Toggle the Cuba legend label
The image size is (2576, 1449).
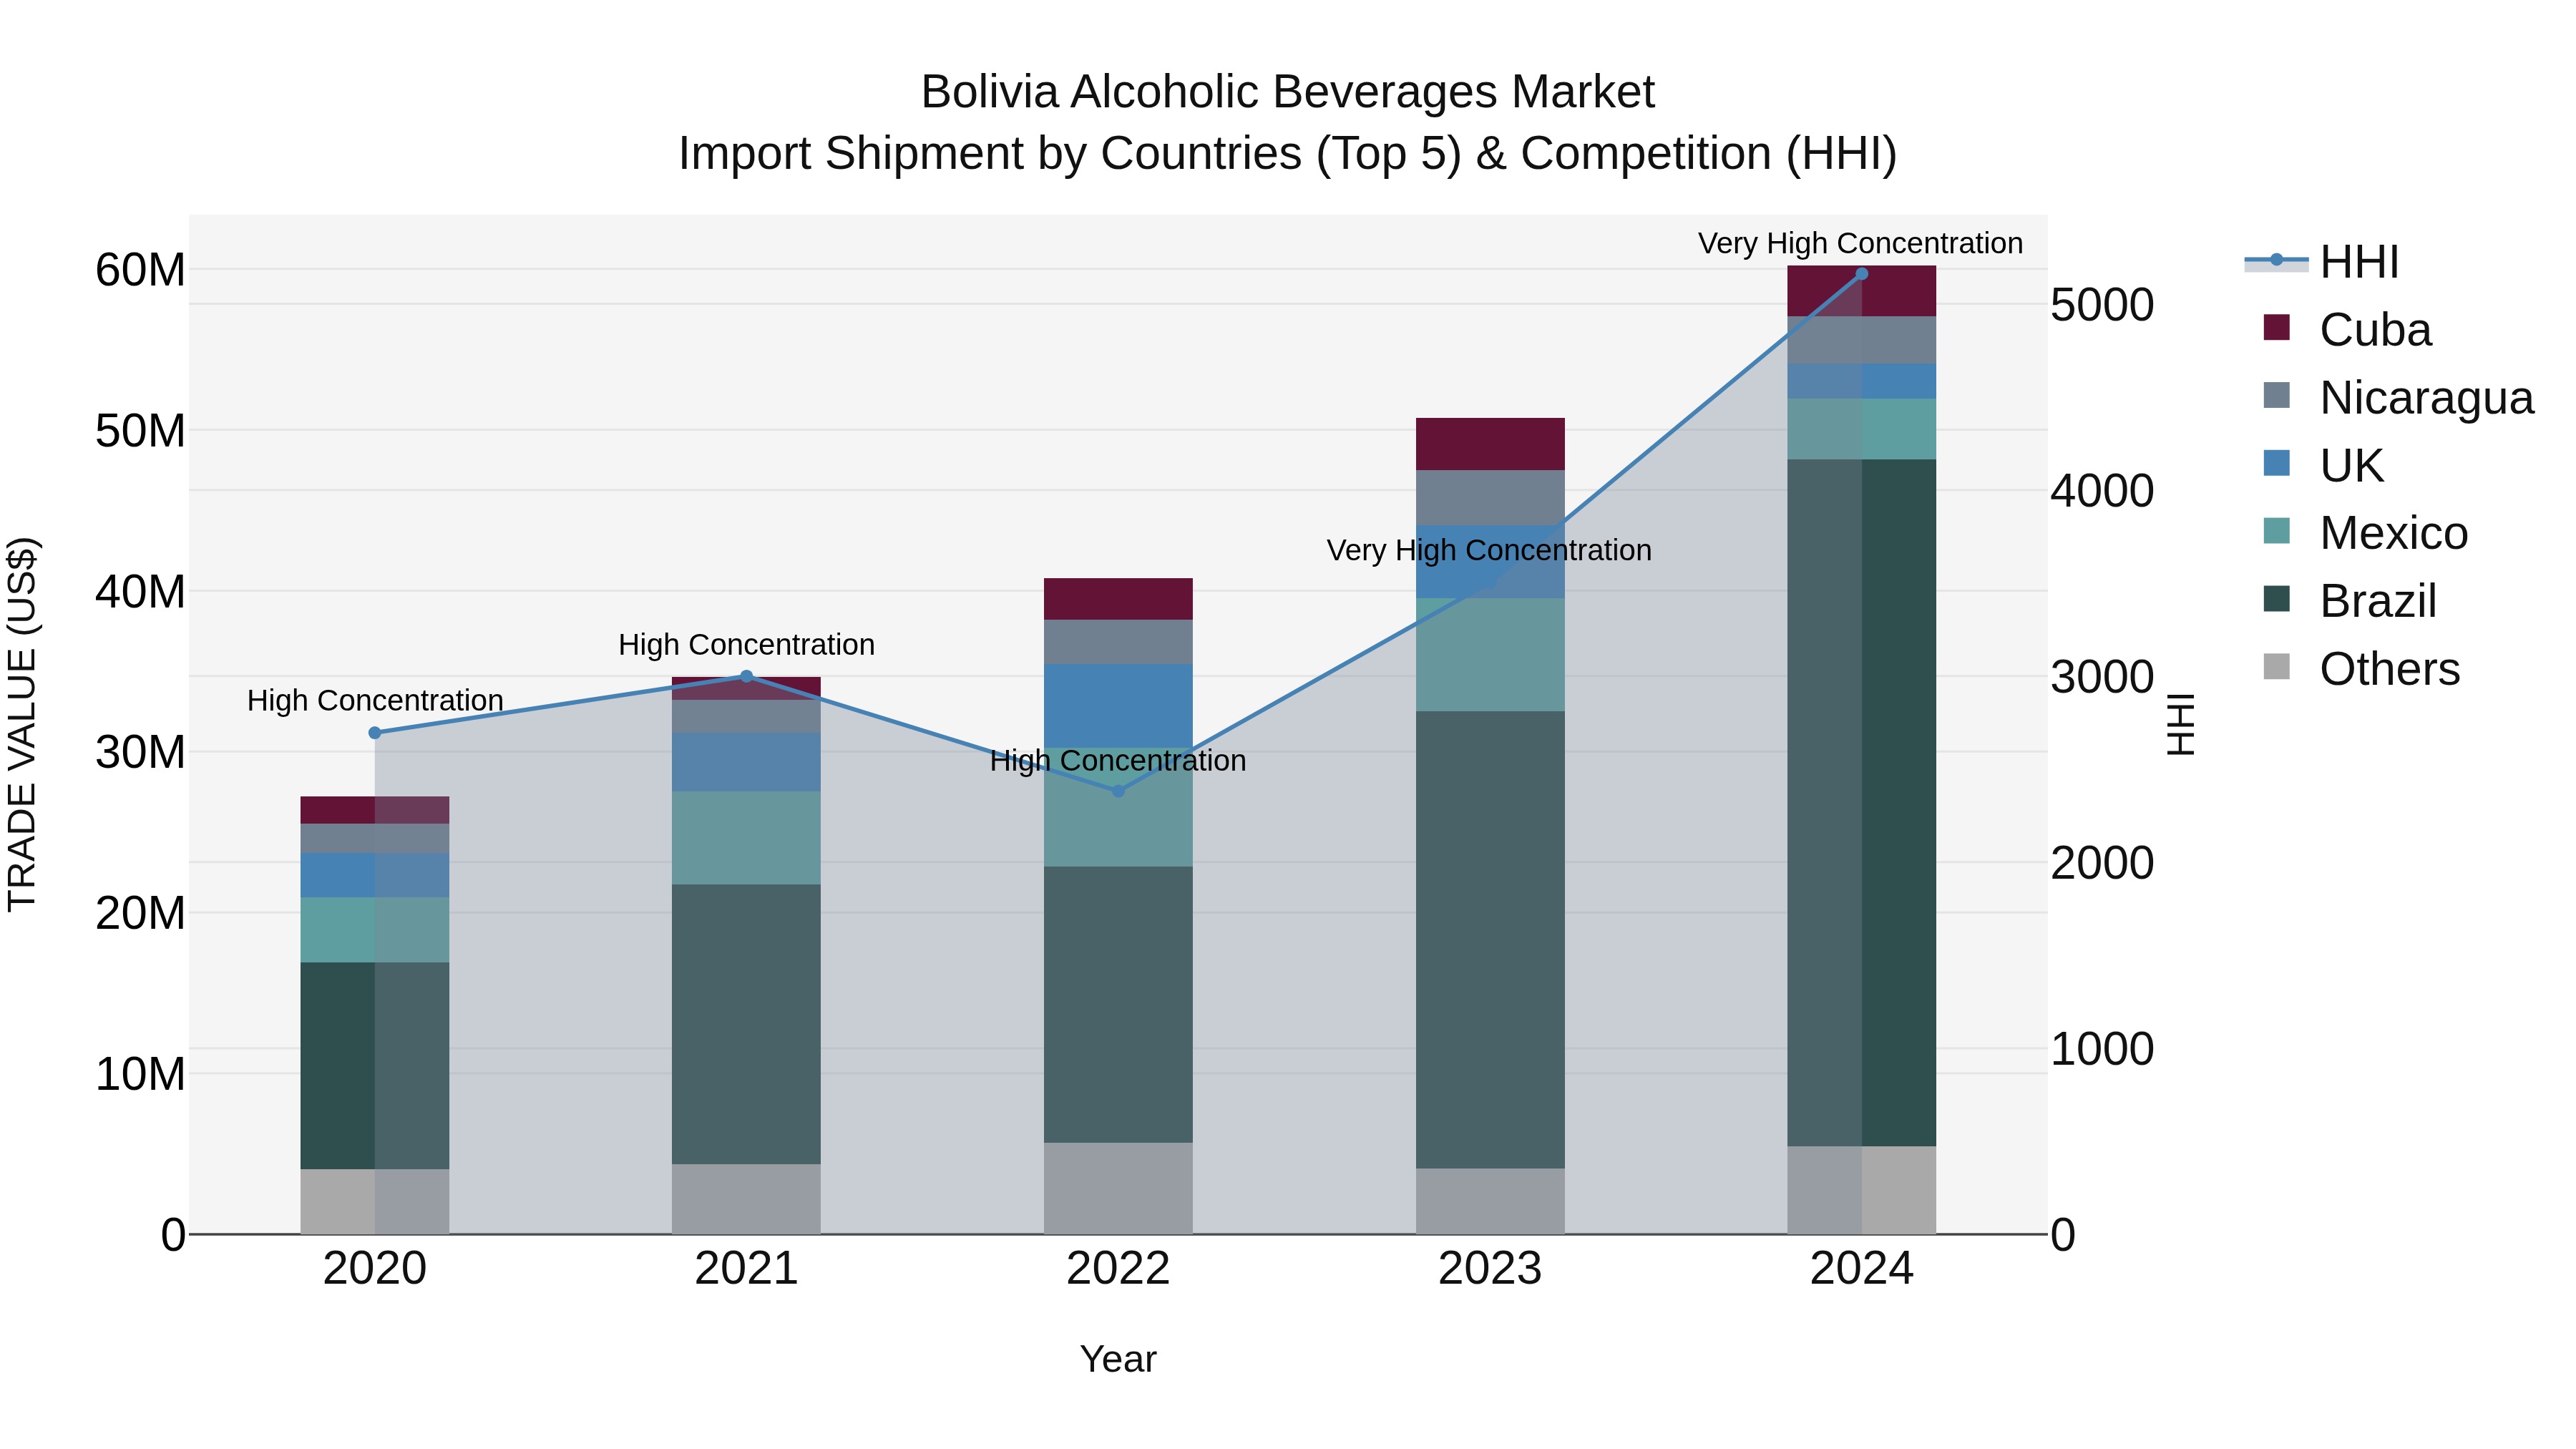pyautogui.click(x=2375, y=330)
